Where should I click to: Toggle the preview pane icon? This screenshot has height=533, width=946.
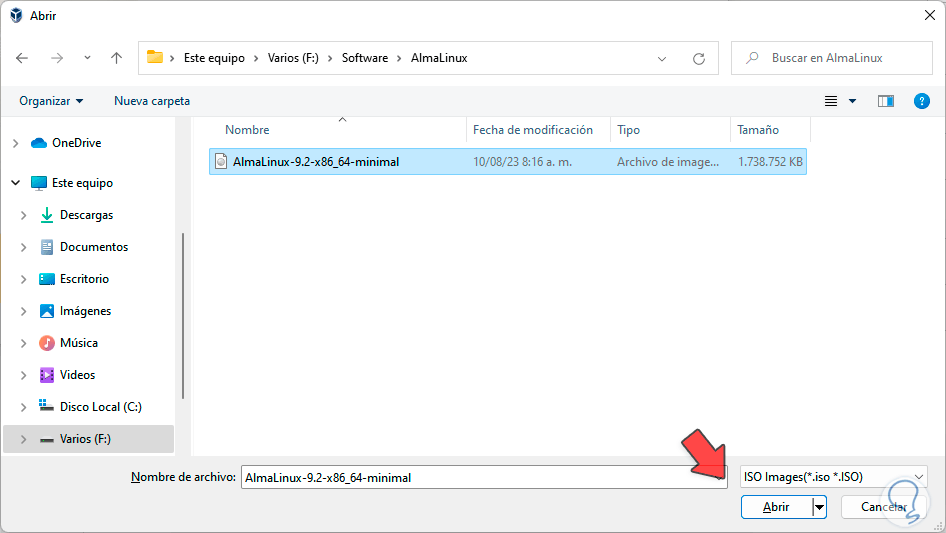coord(886,101)
